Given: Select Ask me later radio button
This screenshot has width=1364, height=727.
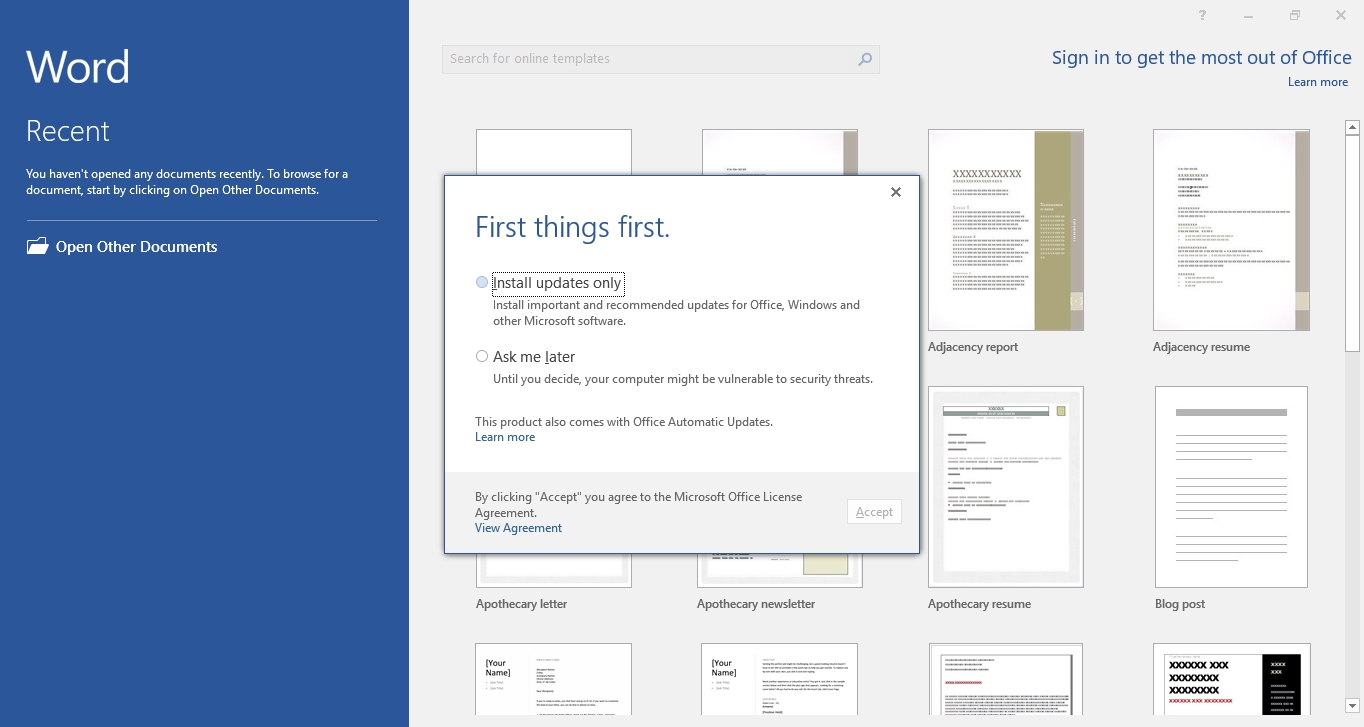Looking at the screenshot, I should [x=482, y=356].
